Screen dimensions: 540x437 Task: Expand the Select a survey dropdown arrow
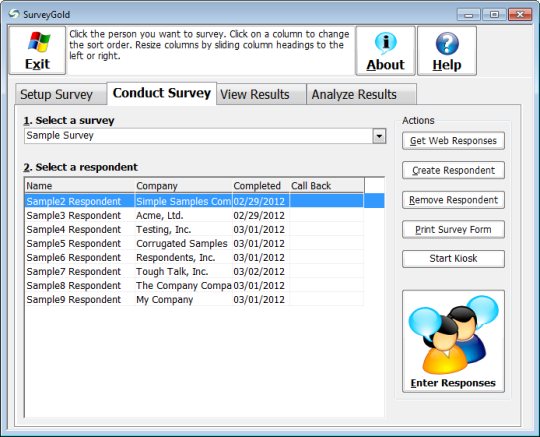pyautogui.click(x=379, y=136)
